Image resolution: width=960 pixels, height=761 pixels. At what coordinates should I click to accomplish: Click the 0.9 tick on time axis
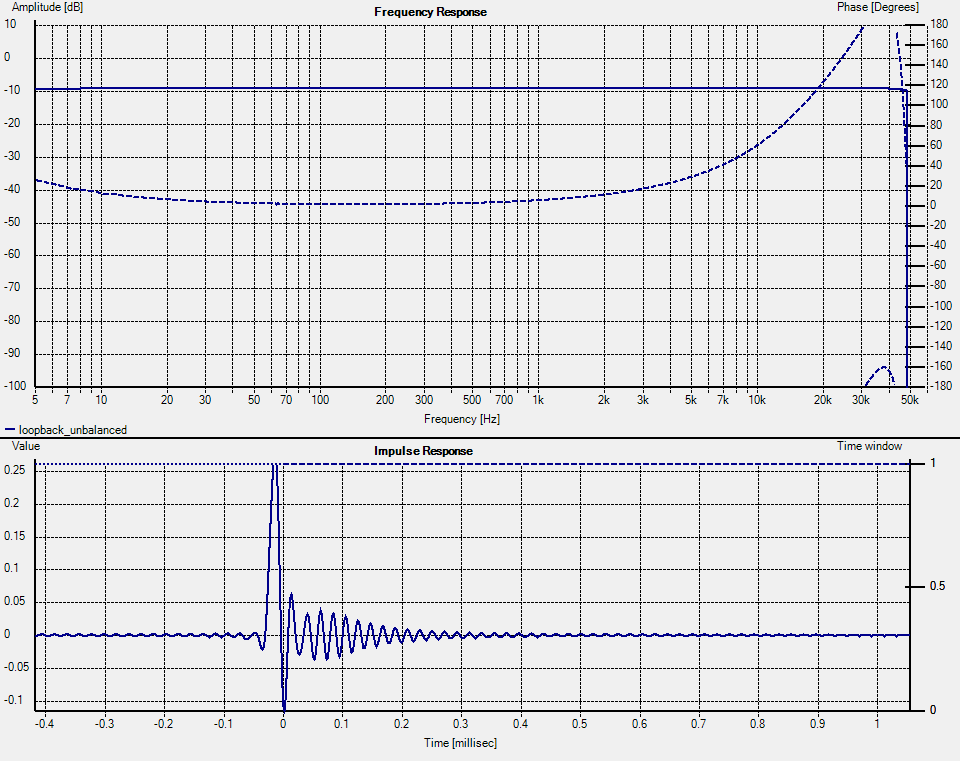(817, 724)
